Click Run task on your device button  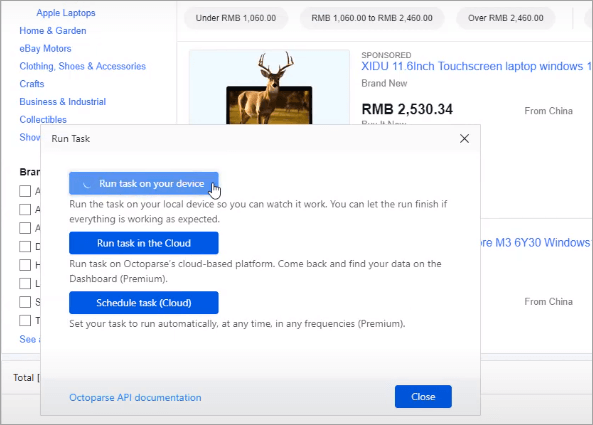tap(144, 183)
